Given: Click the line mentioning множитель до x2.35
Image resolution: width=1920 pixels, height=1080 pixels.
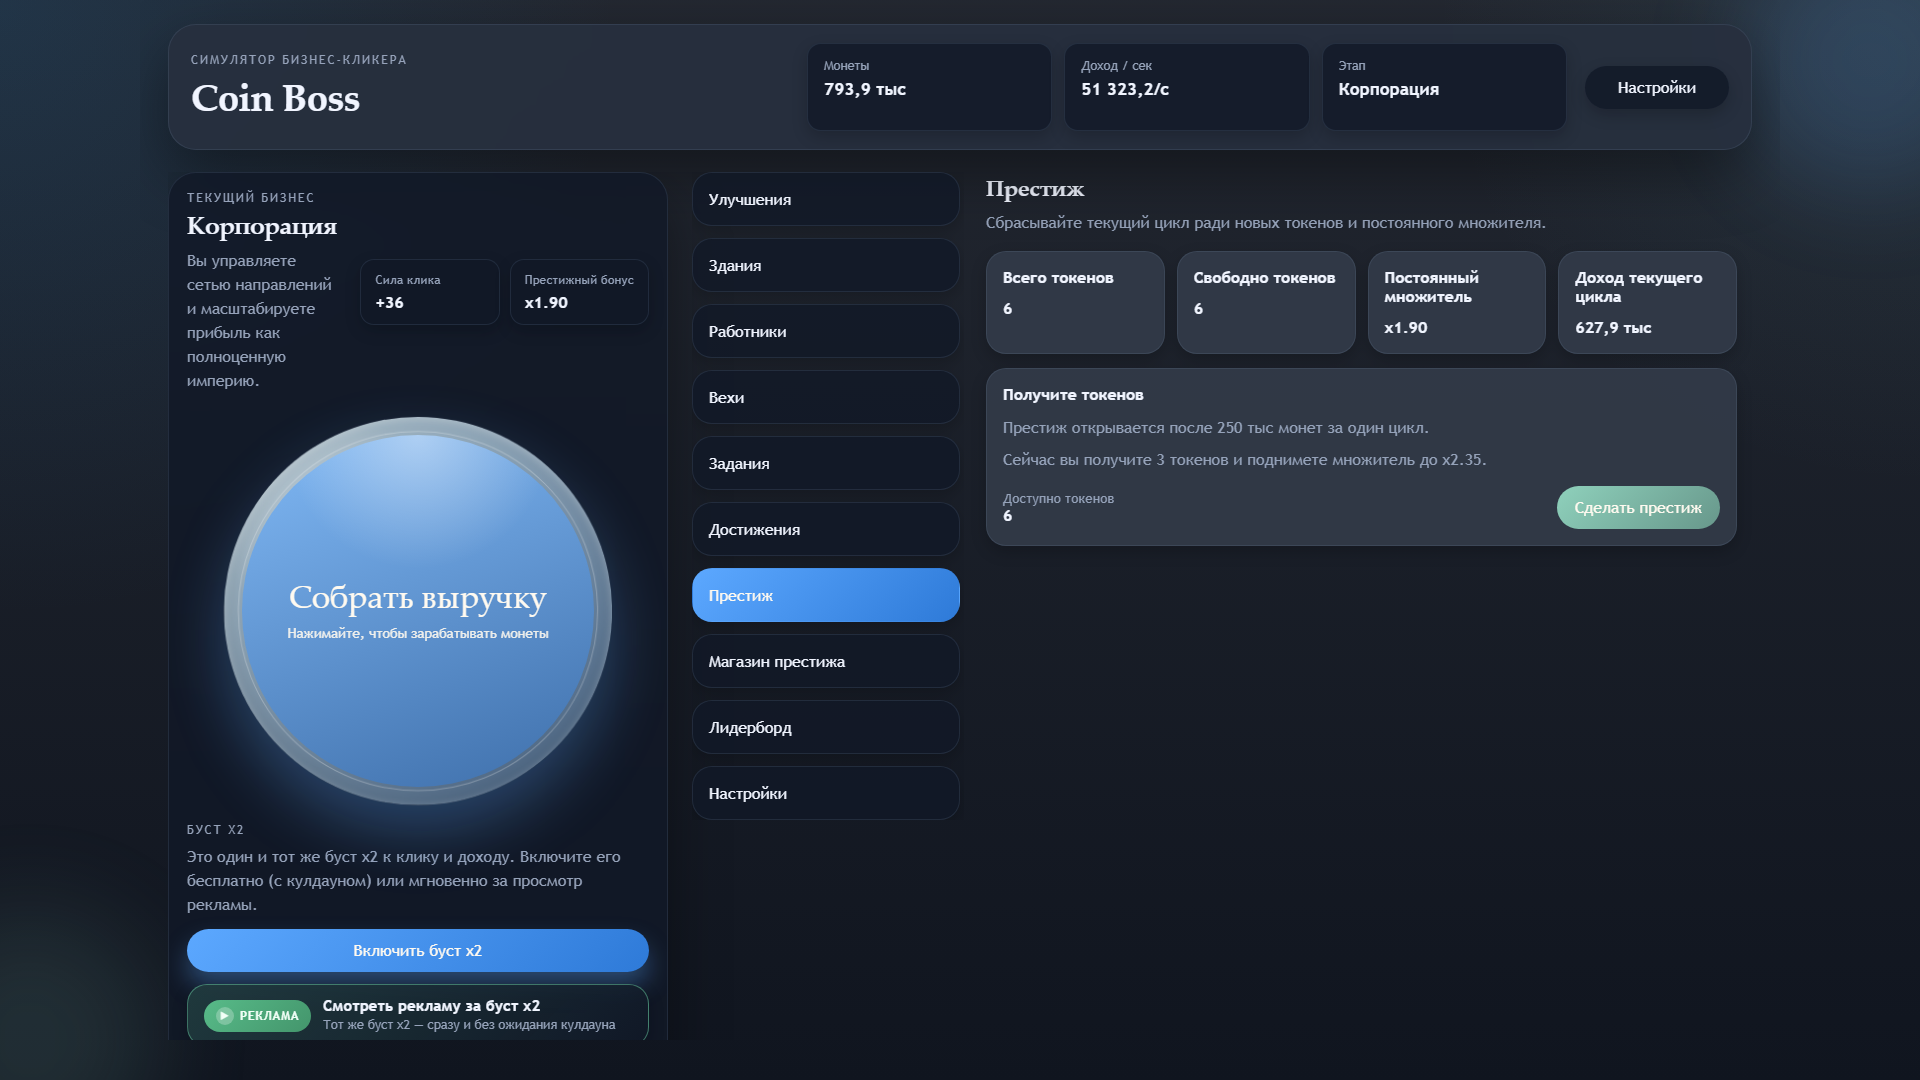Looking at the screenshot, I should tap(1244, 460).
